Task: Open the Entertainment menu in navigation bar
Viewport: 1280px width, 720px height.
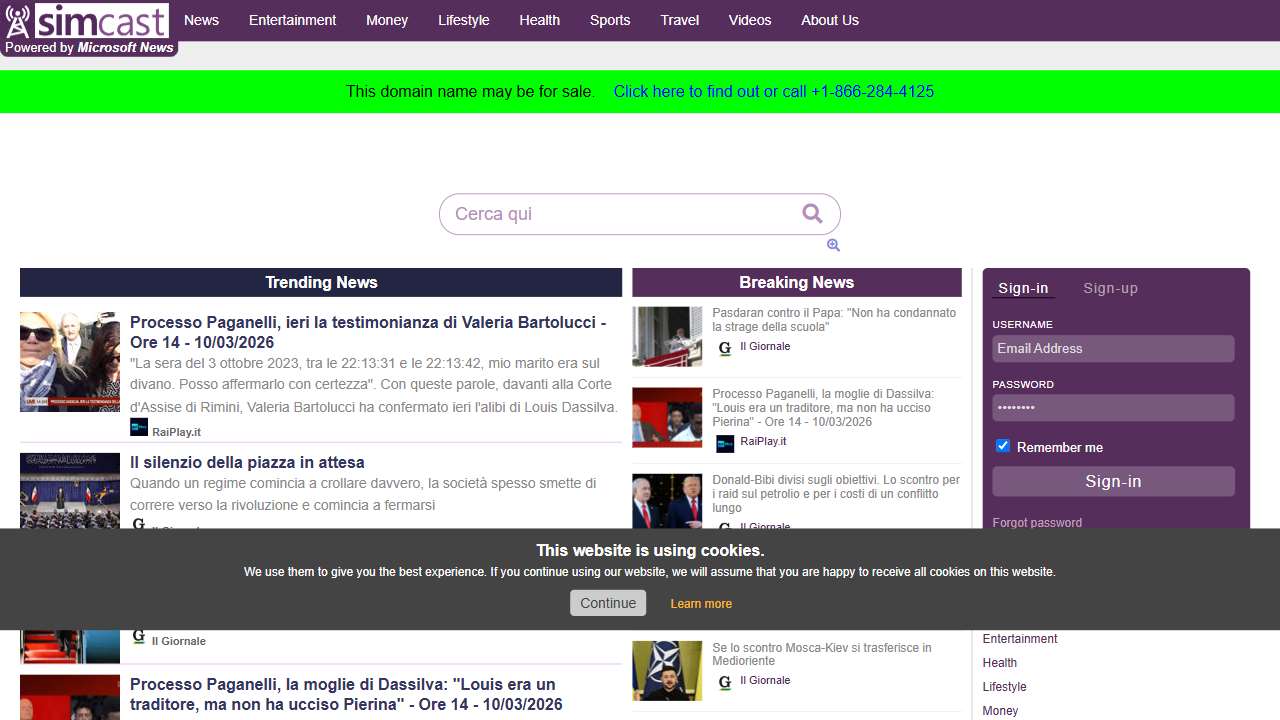Action: click(x=292, y=20)
